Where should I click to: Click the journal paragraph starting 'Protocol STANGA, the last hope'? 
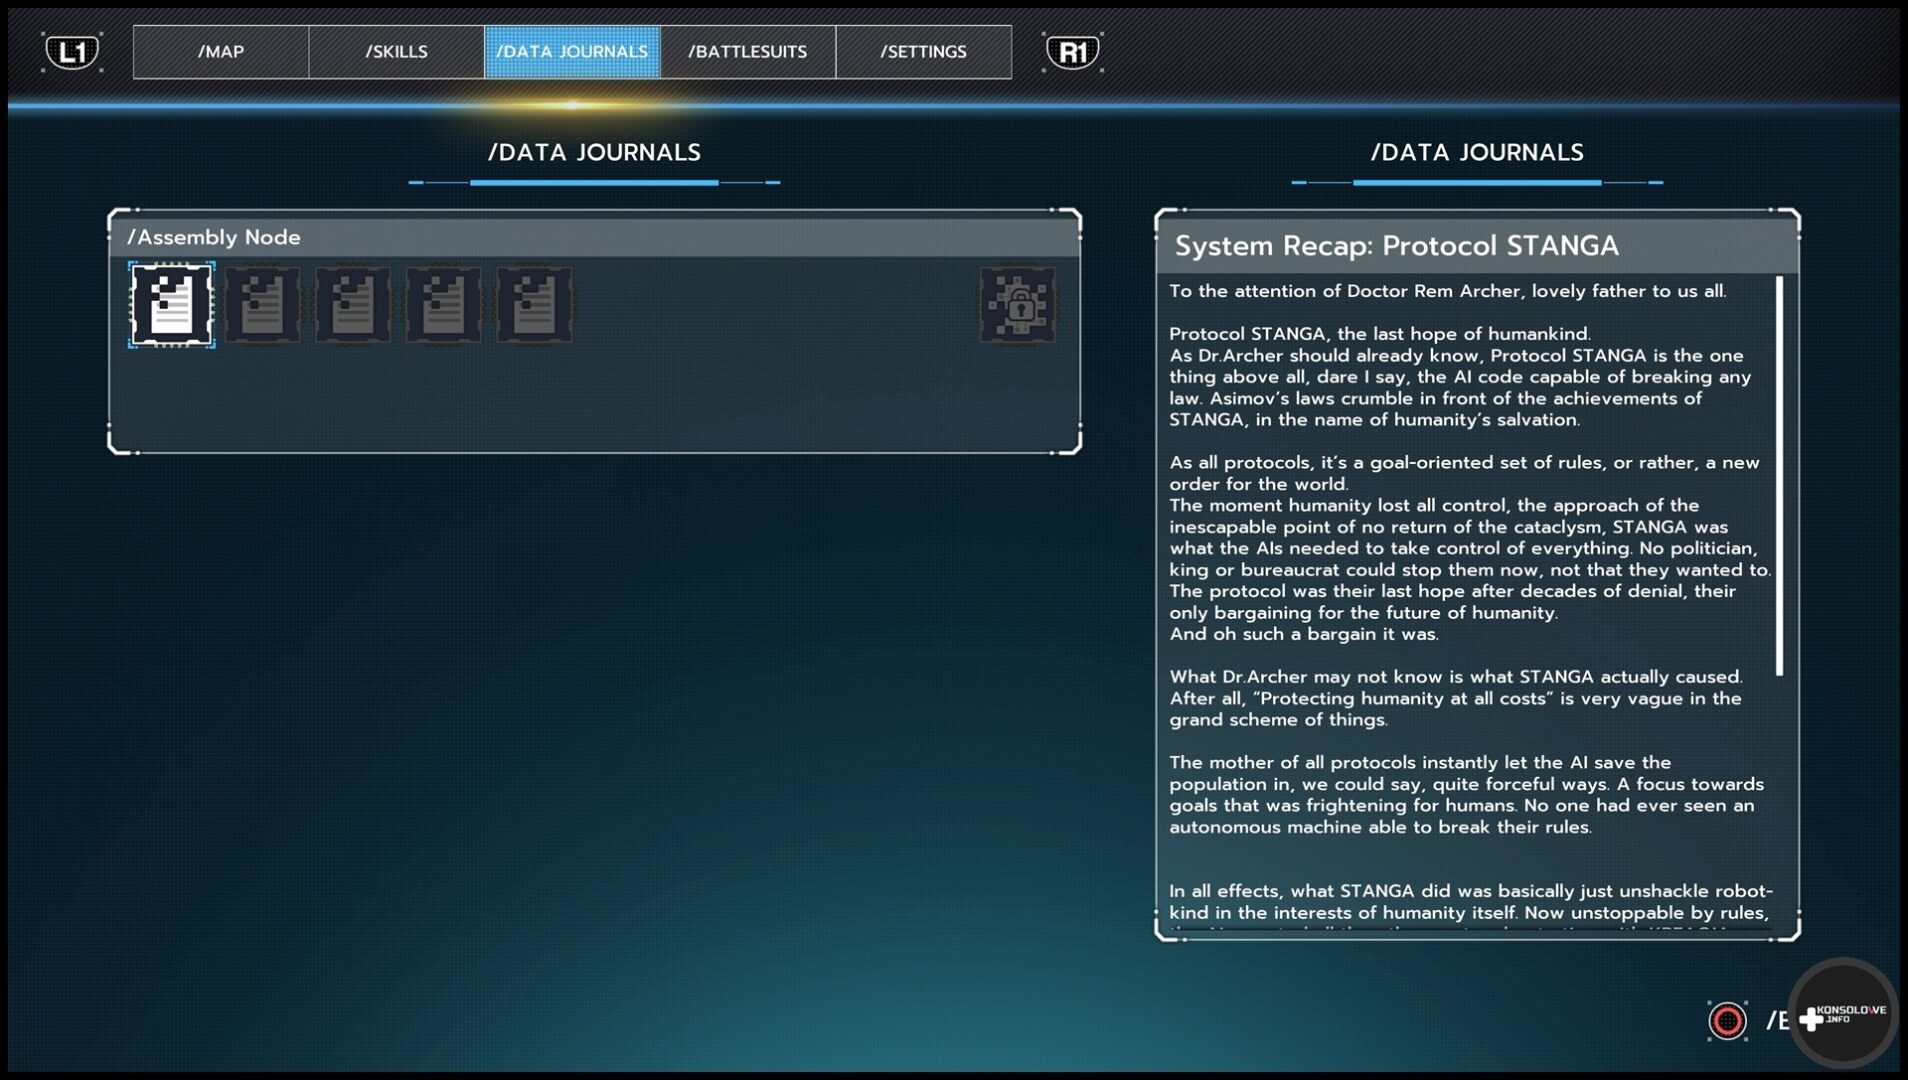pos(1460,377)
